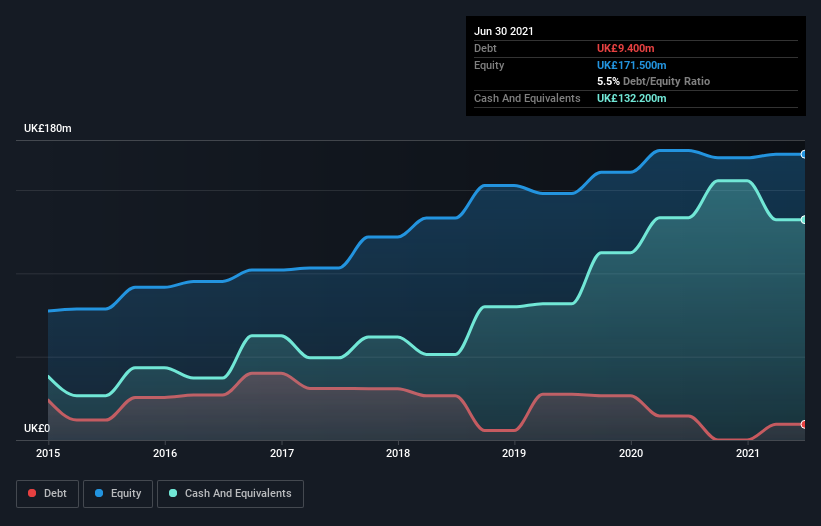
Task: Click the red Debt endpoint marker
Action: click(x=804, y=424)
